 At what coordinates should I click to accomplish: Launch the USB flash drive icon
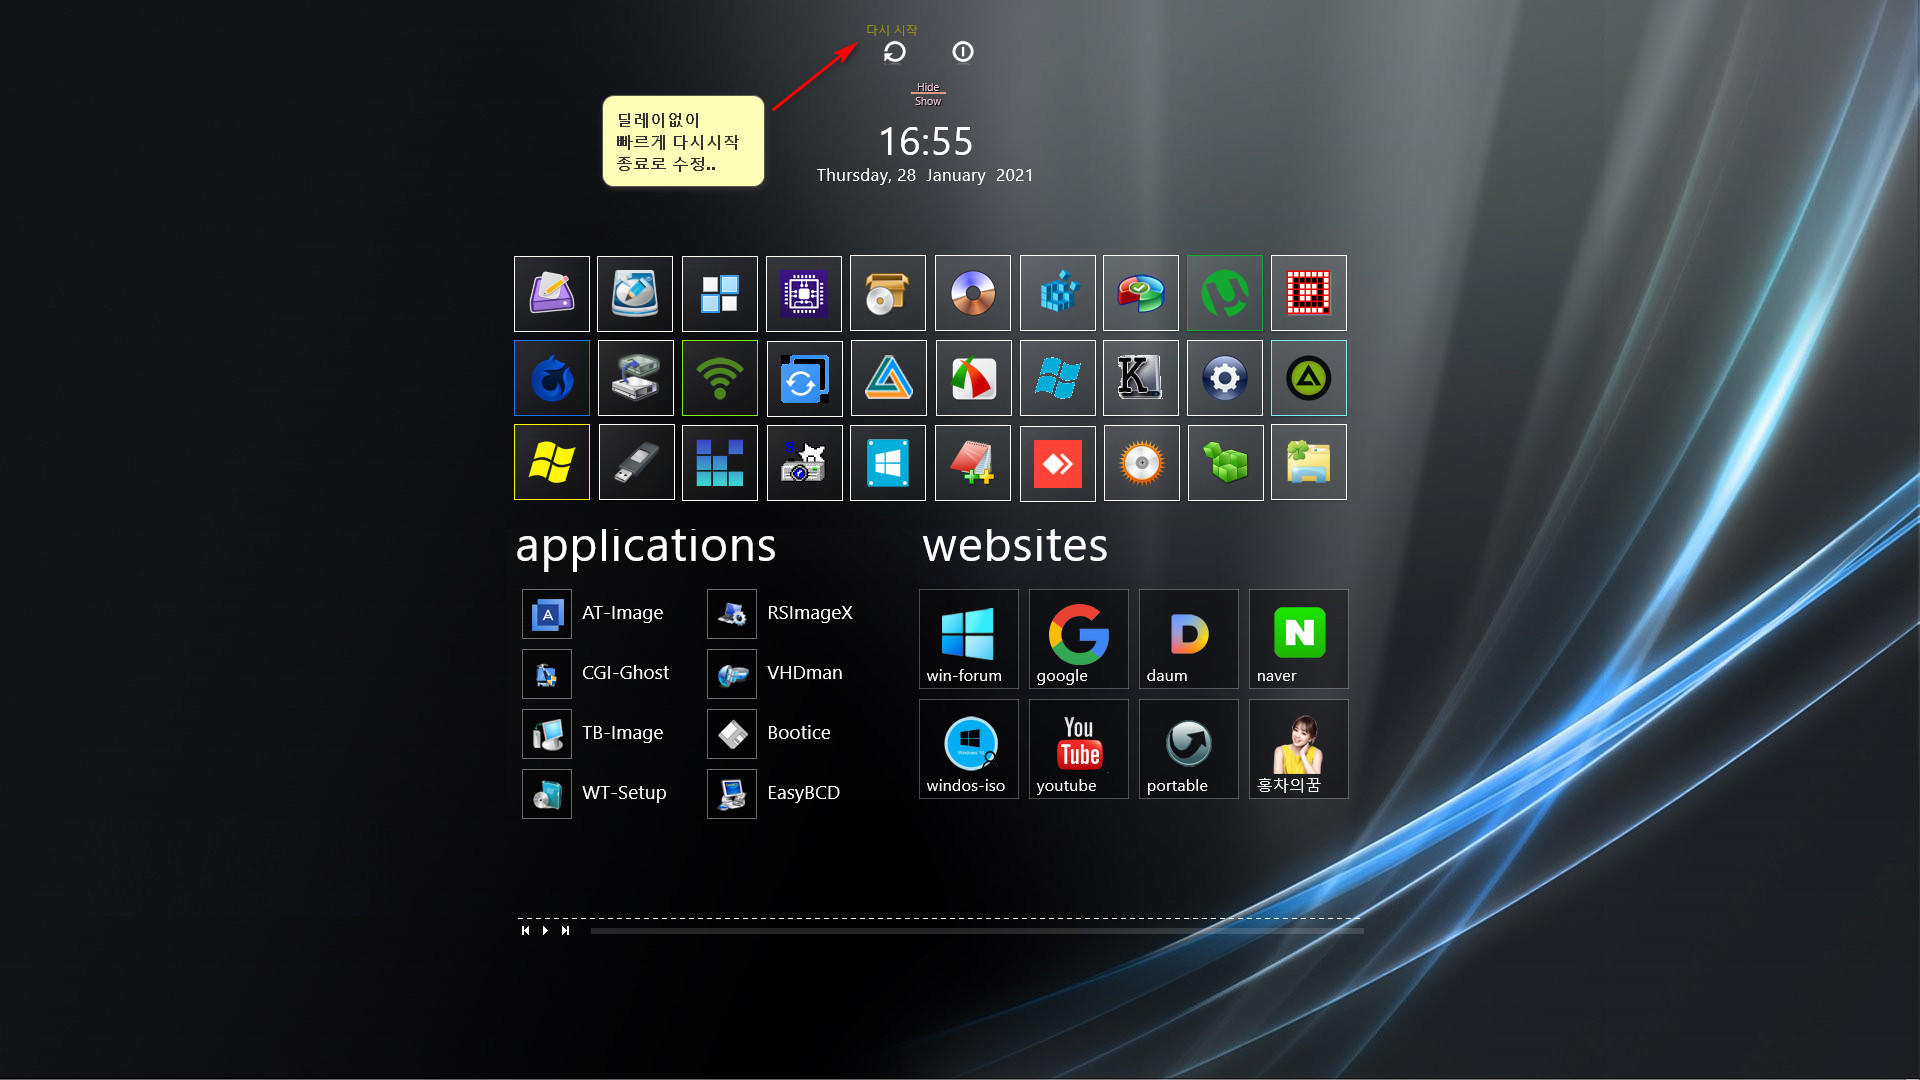point(637,462)
